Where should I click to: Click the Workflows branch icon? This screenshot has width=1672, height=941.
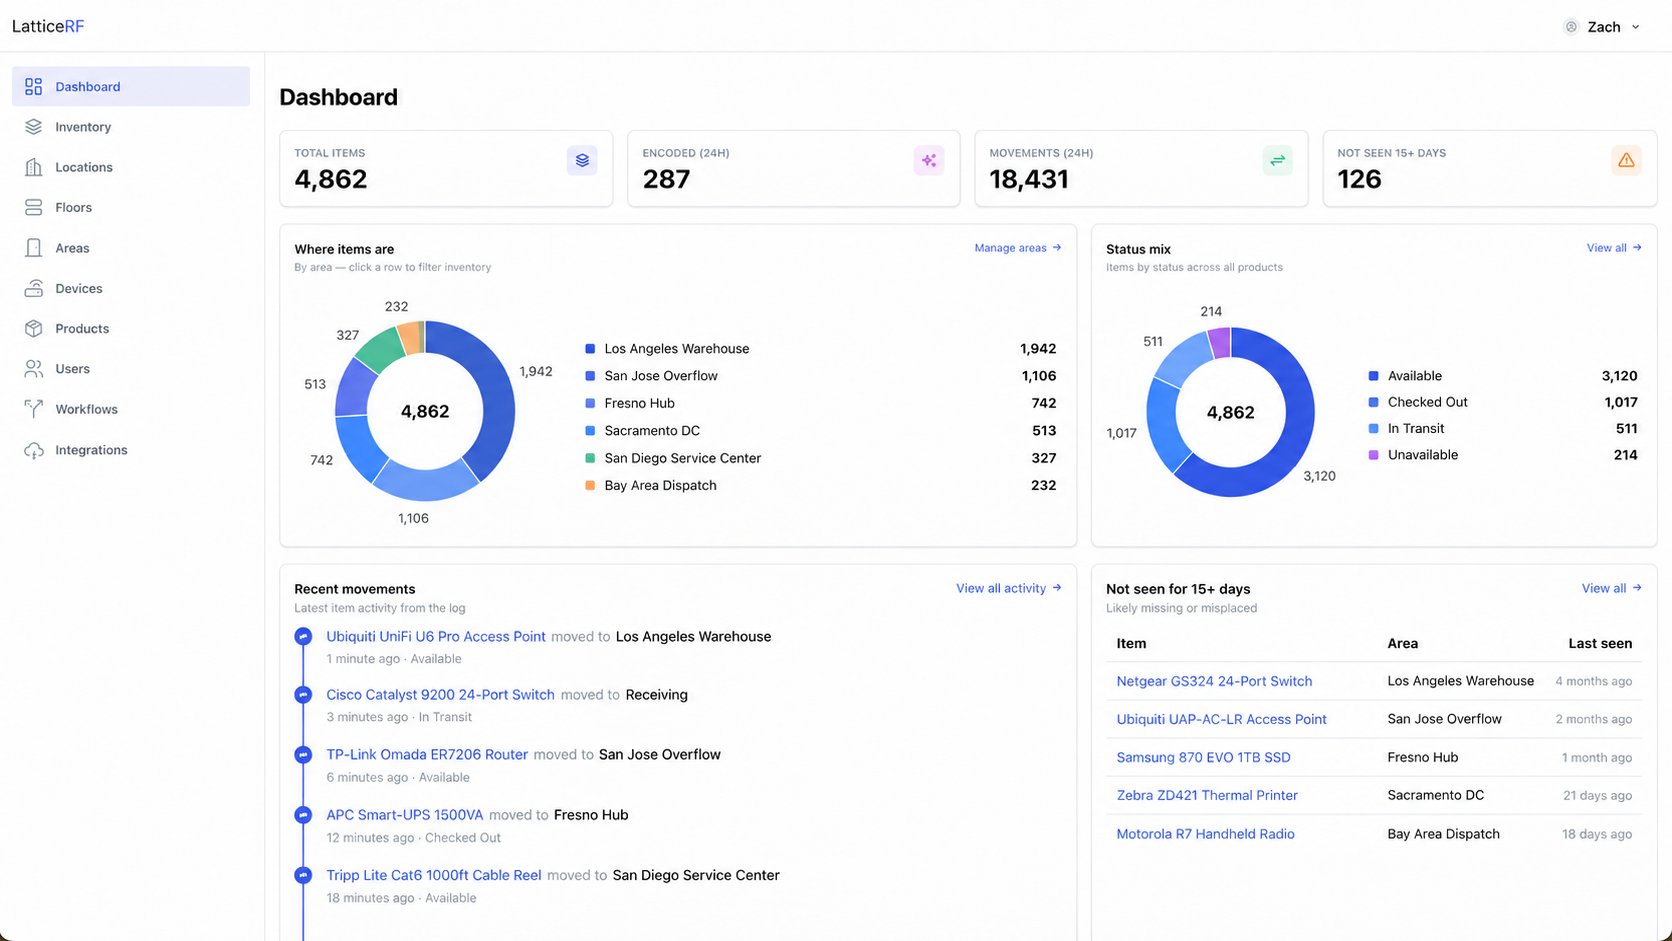point(34,409)
